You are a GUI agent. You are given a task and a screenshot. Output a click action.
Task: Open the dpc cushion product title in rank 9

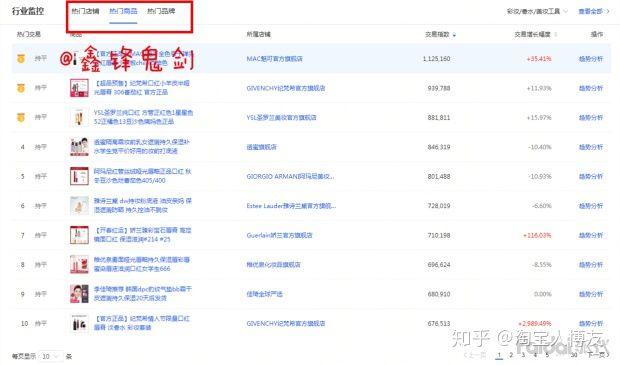[x=143, y=294]
